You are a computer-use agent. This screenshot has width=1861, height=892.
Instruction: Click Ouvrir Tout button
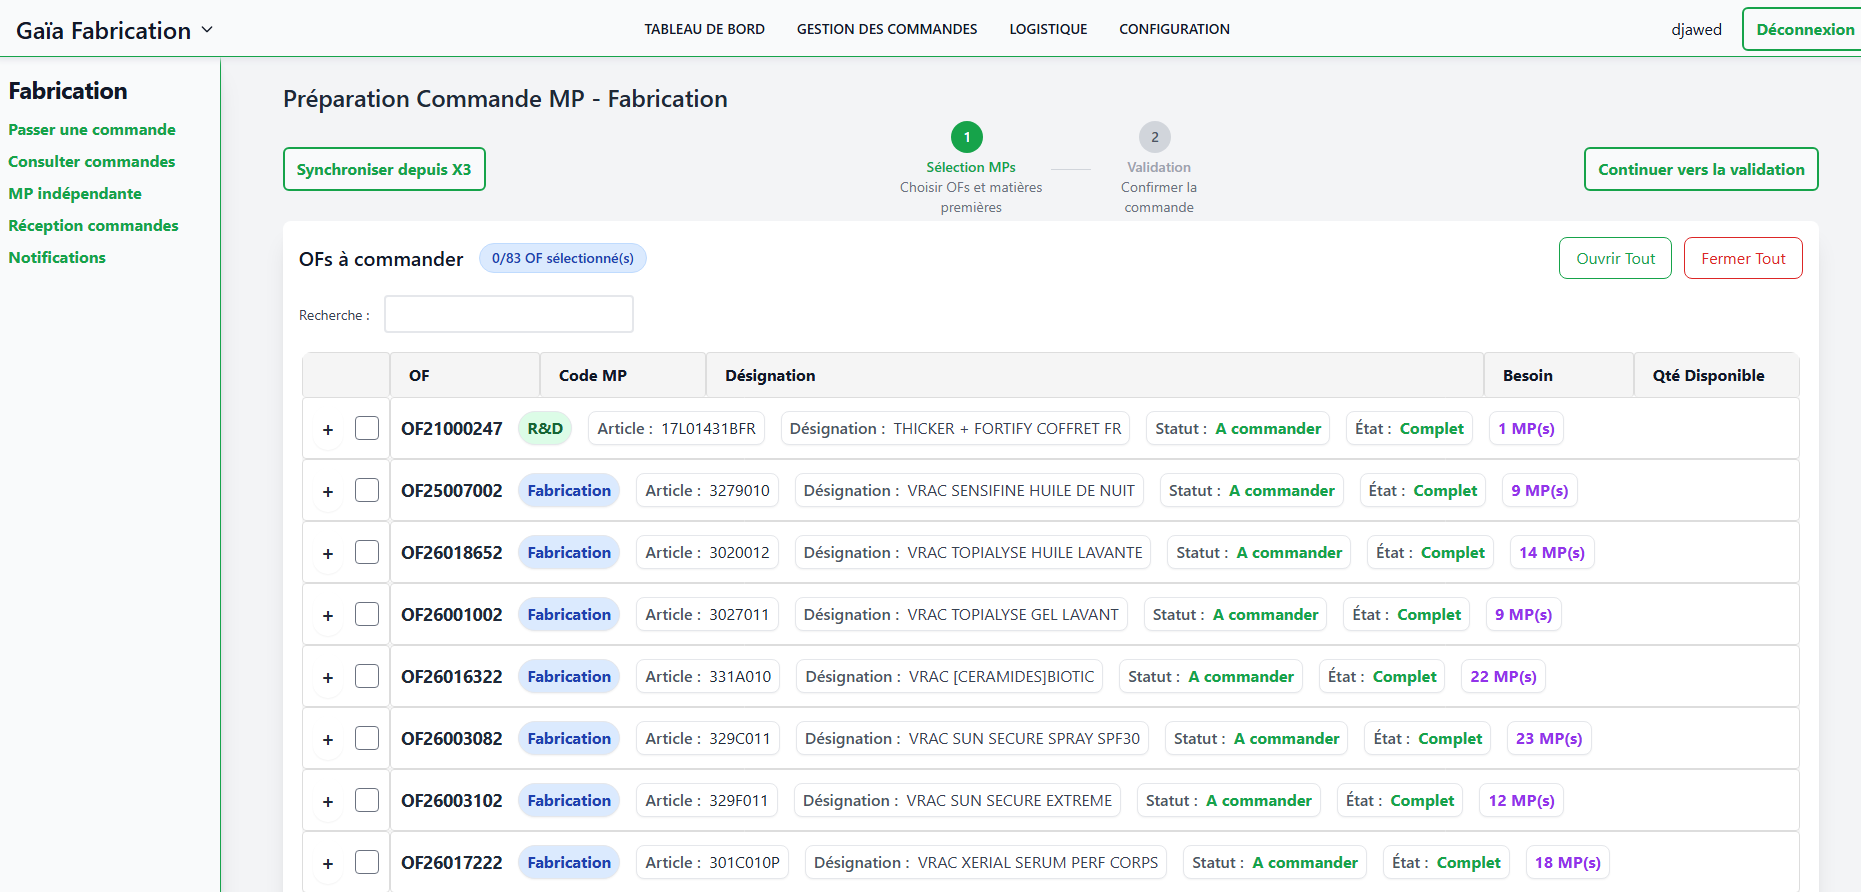click(1615, 258)
